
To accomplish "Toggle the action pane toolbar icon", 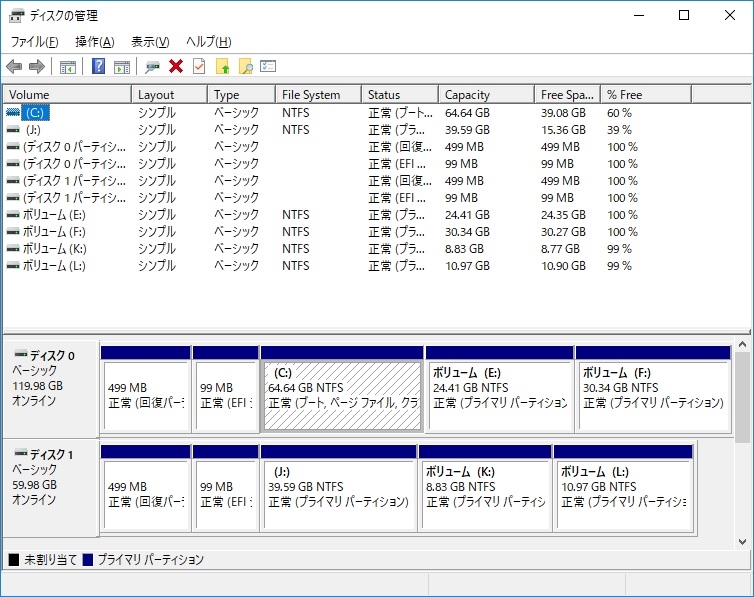I will pyautogui.click(x=122, y=67).
